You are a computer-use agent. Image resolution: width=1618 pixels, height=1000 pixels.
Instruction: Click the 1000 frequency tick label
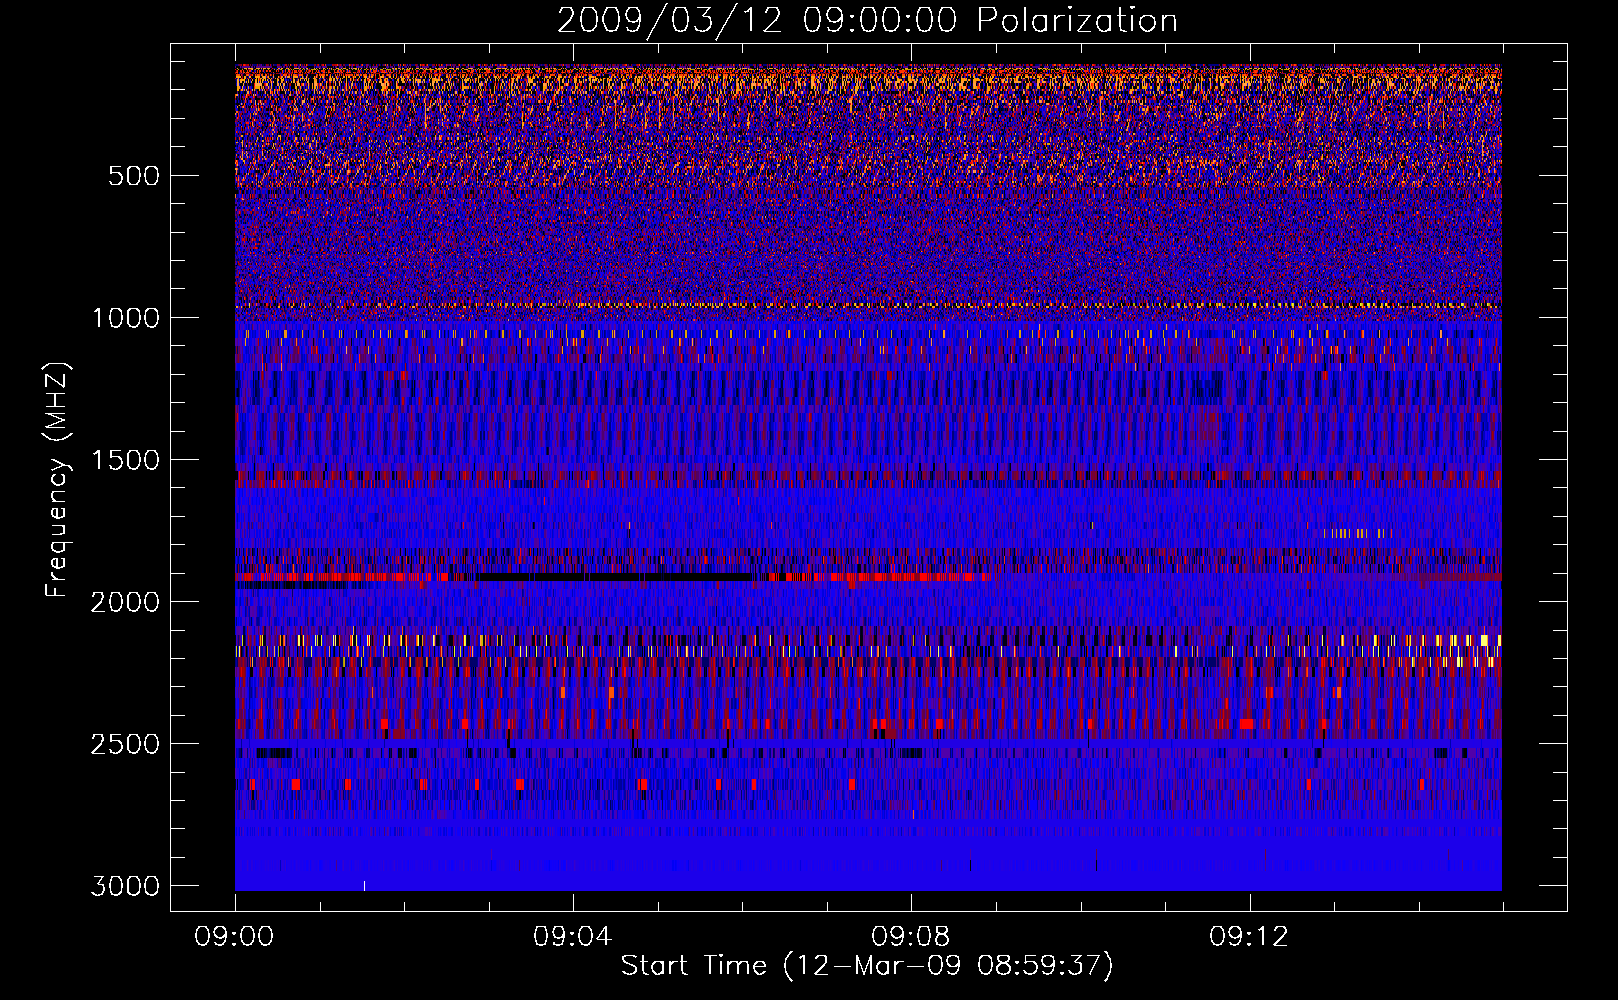[x=125, y=318]
